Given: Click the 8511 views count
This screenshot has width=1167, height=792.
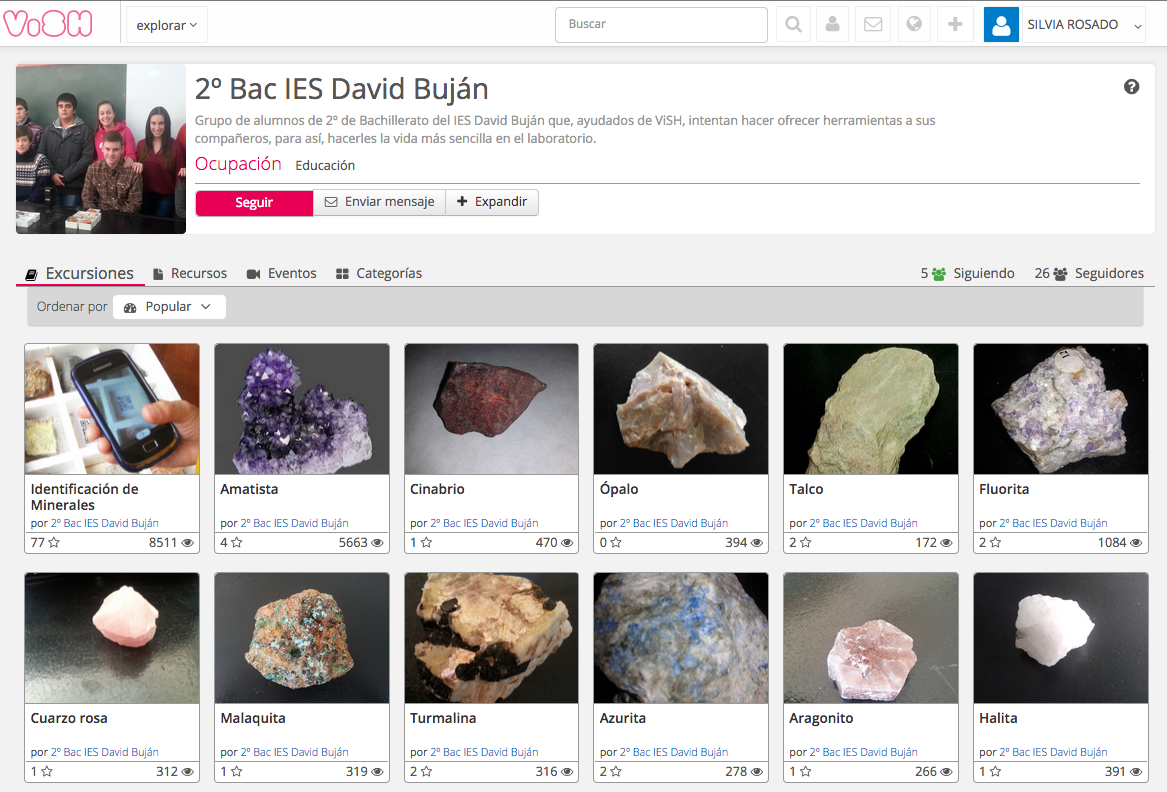Looking at the screenshot, I should click(x=163, y=543).
